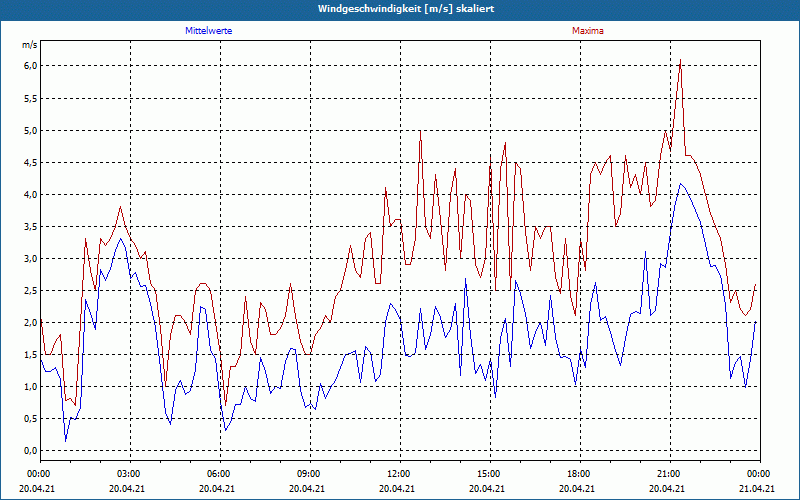The height and width of the screenshot is (500, 800).
Task: Click the '4,0' y-axis value
Action: 30,194
